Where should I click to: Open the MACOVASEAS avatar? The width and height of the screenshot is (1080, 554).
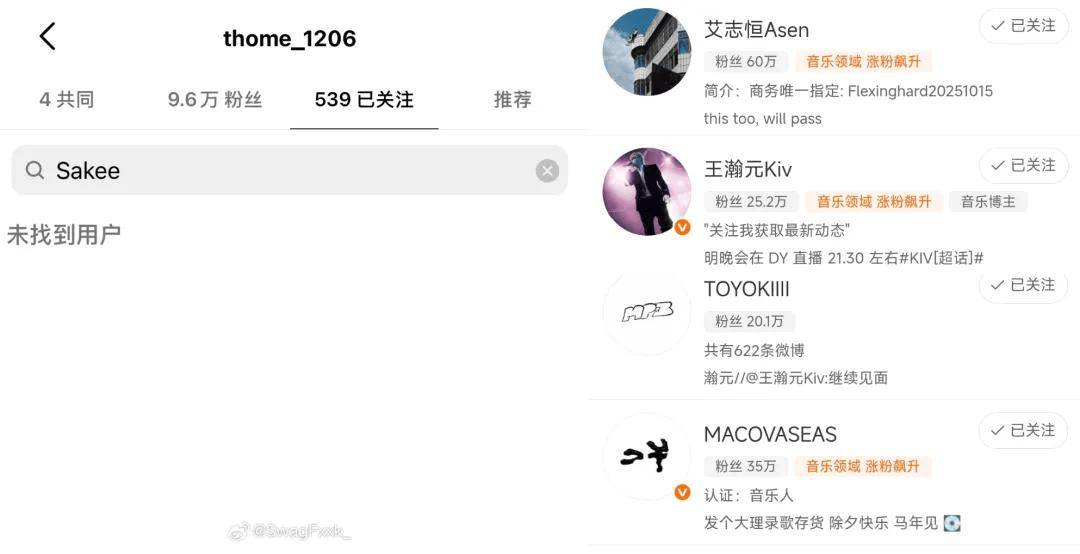[x=646, y=456]
